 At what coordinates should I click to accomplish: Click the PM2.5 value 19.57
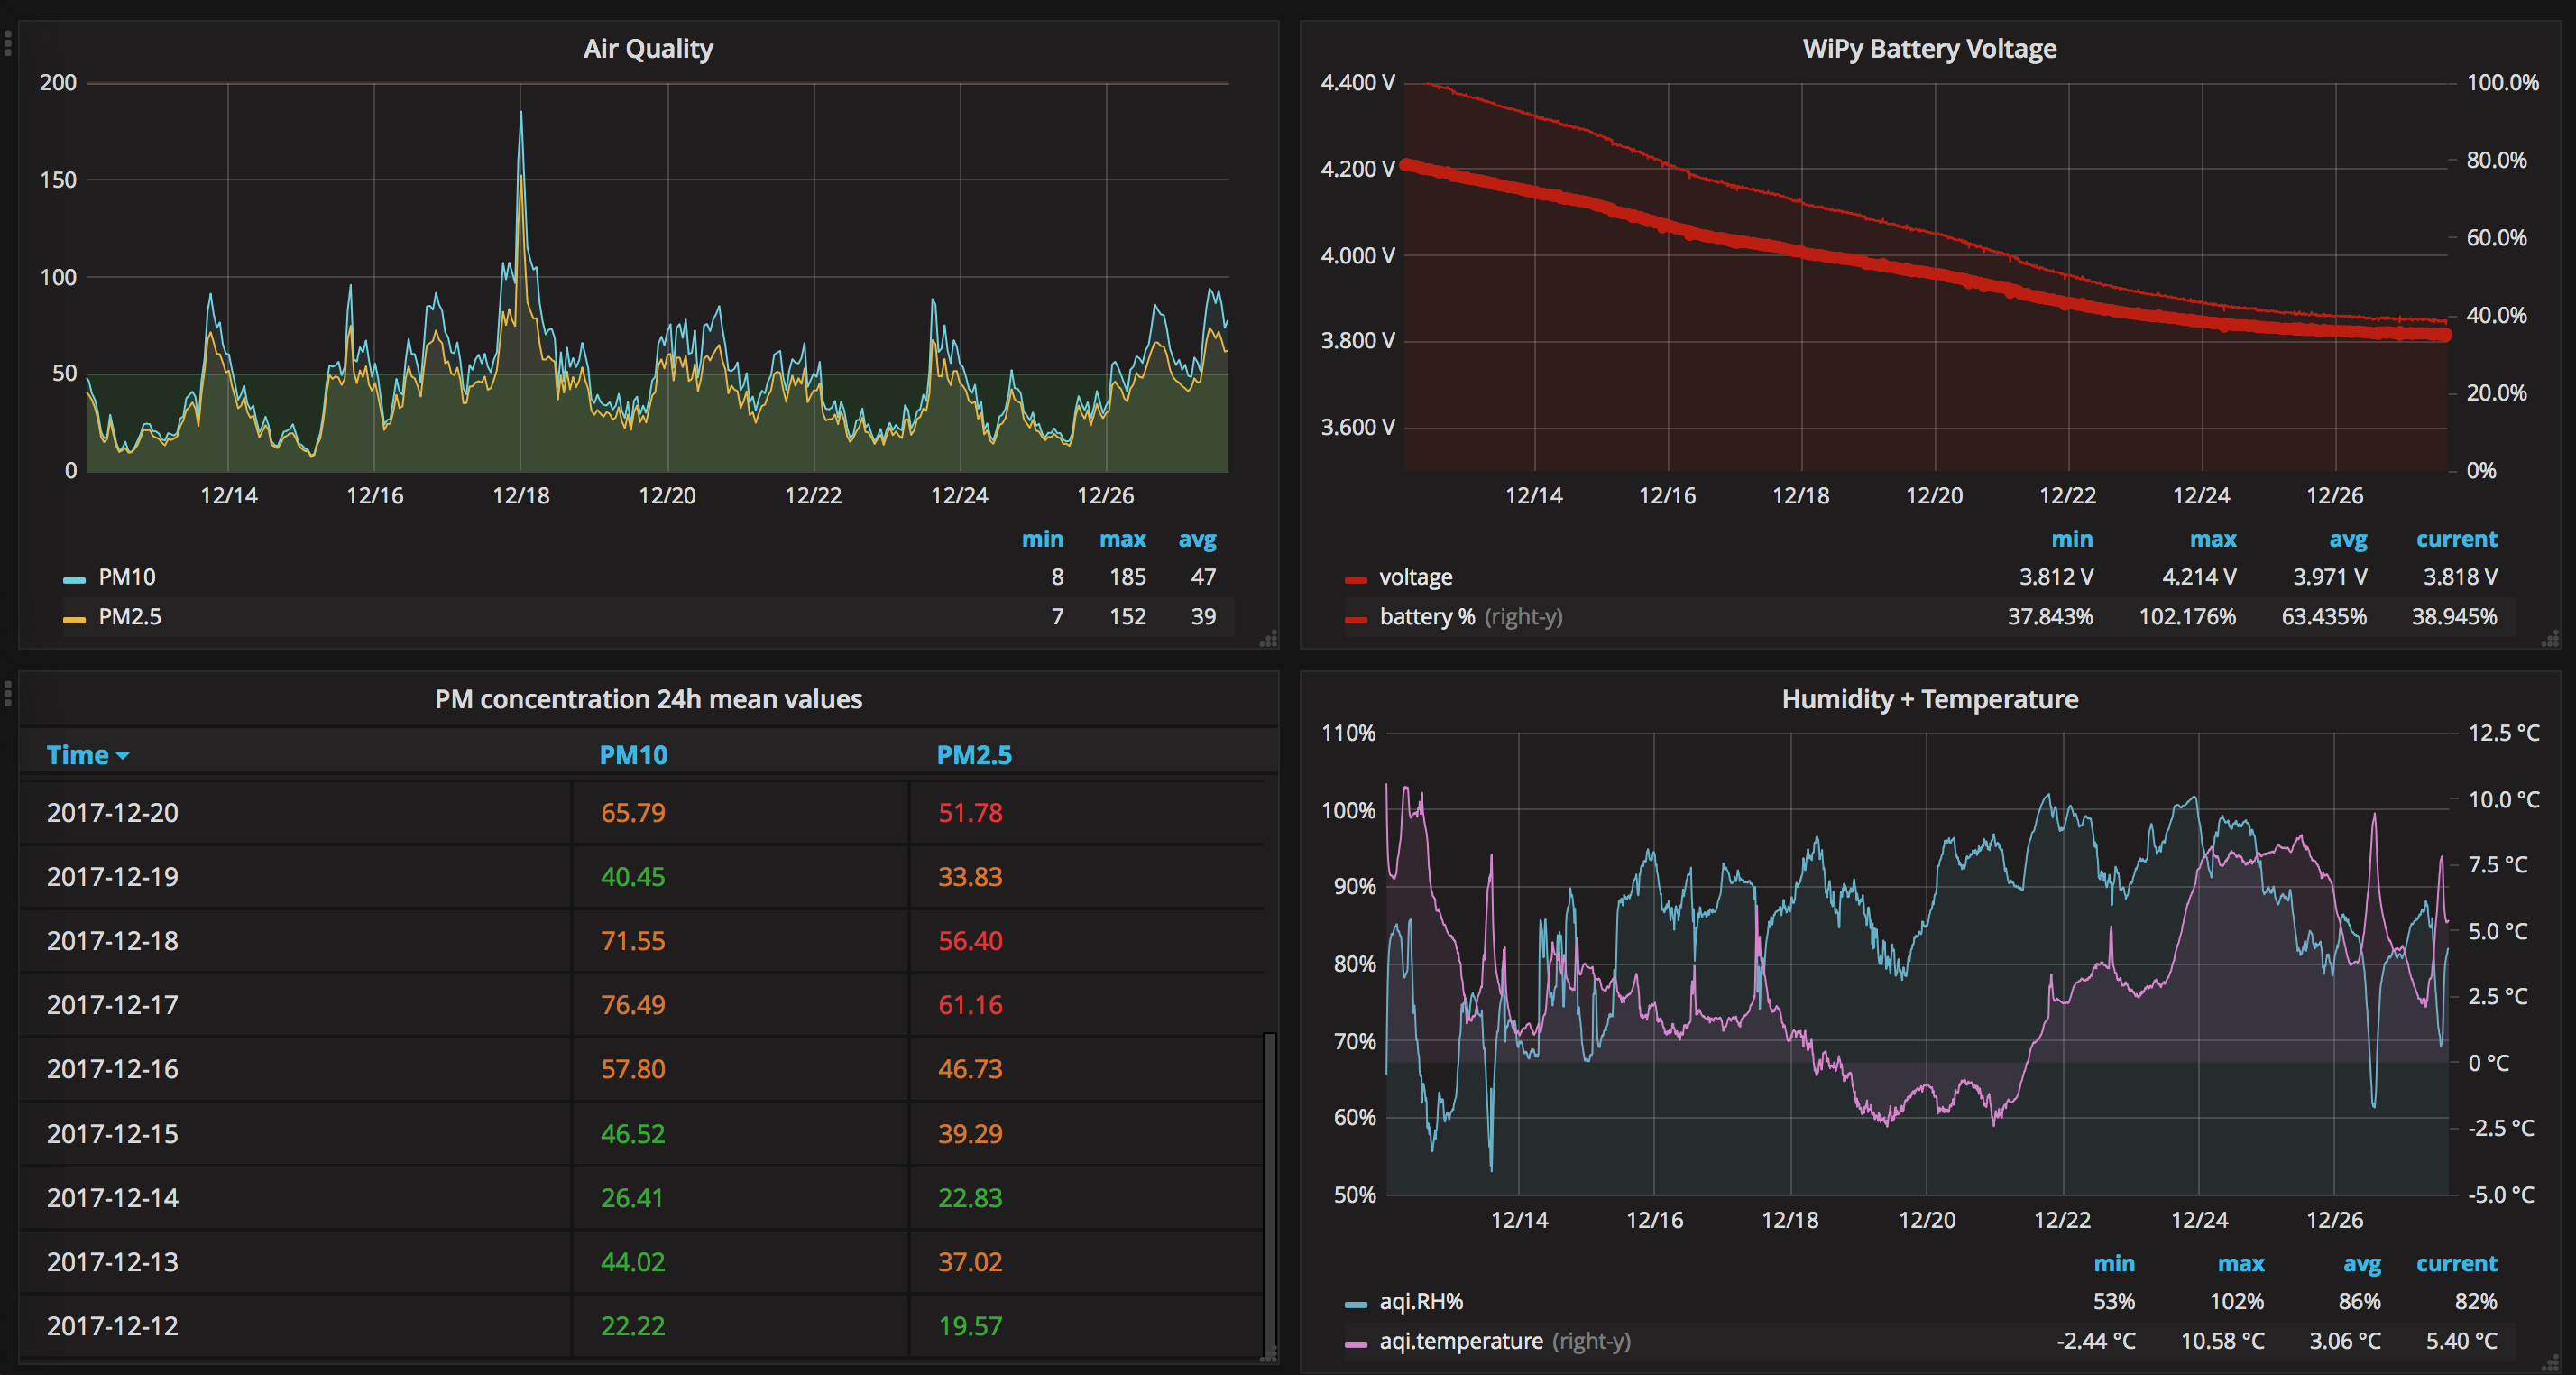pos(970,1326)
